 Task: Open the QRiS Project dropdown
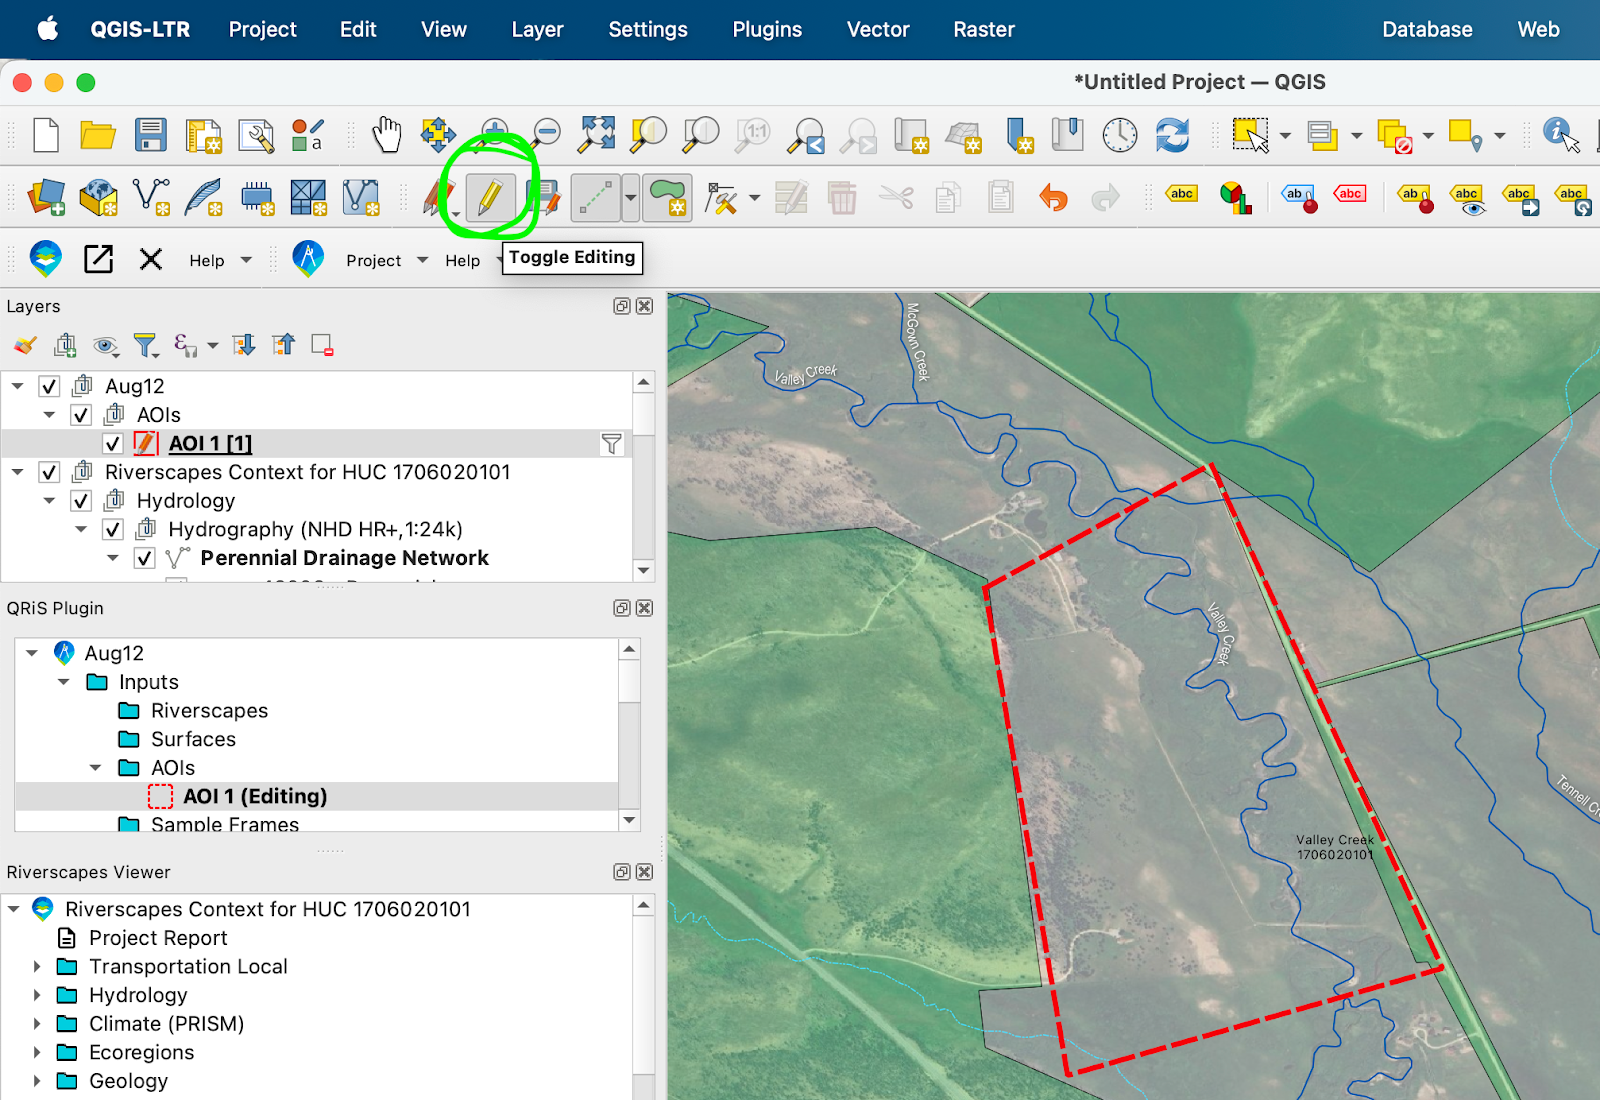pos(387,260)
